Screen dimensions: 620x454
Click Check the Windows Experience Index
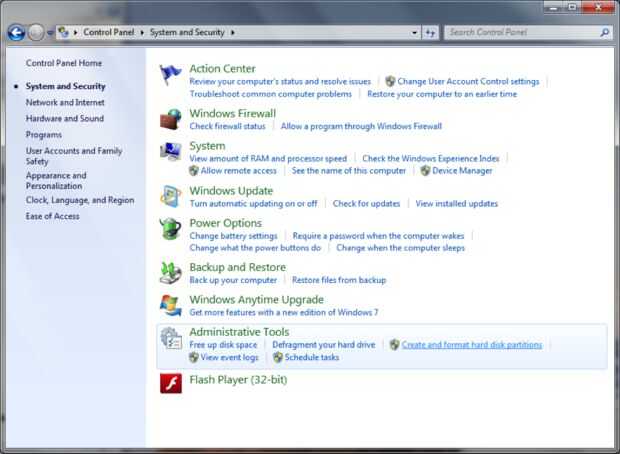click(431, 159)
